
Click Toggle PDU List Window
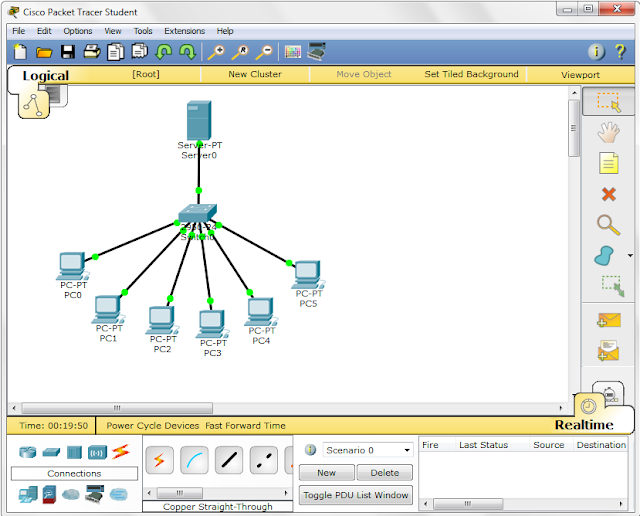click(356, 495)
